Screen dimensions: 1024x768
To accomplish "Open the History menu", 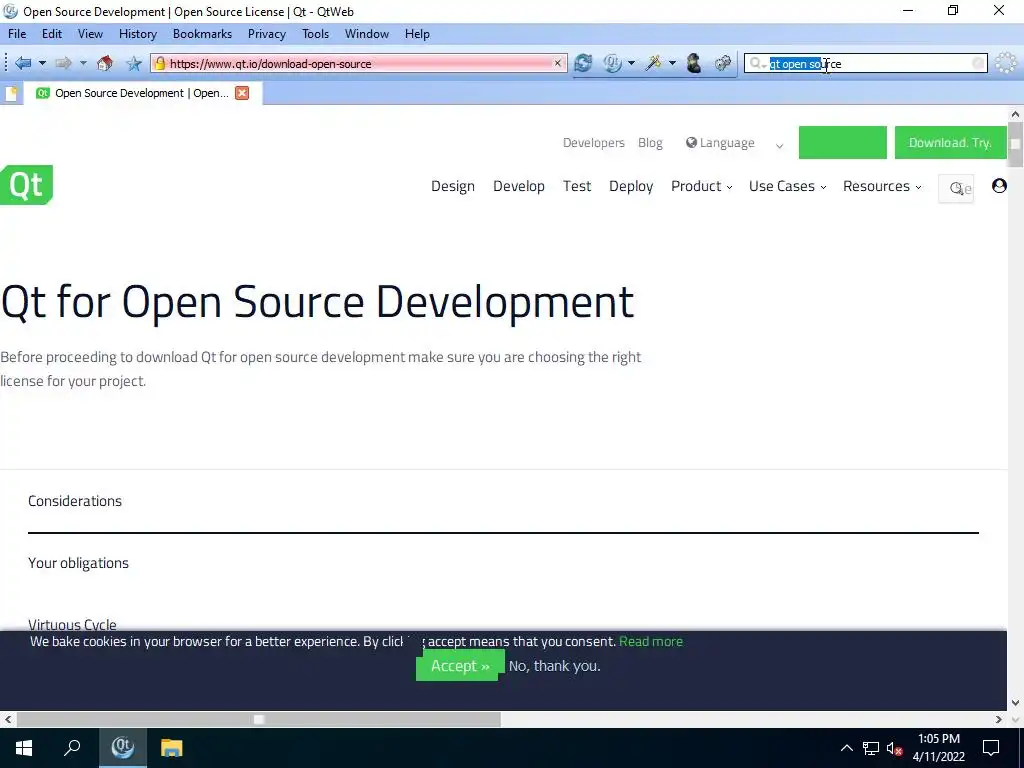I will point(138,34).
